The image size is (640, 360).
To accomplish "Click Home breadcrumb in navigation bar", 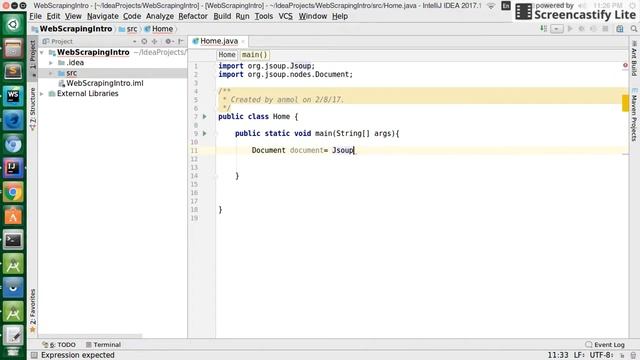I will click(x=159, y=29).
